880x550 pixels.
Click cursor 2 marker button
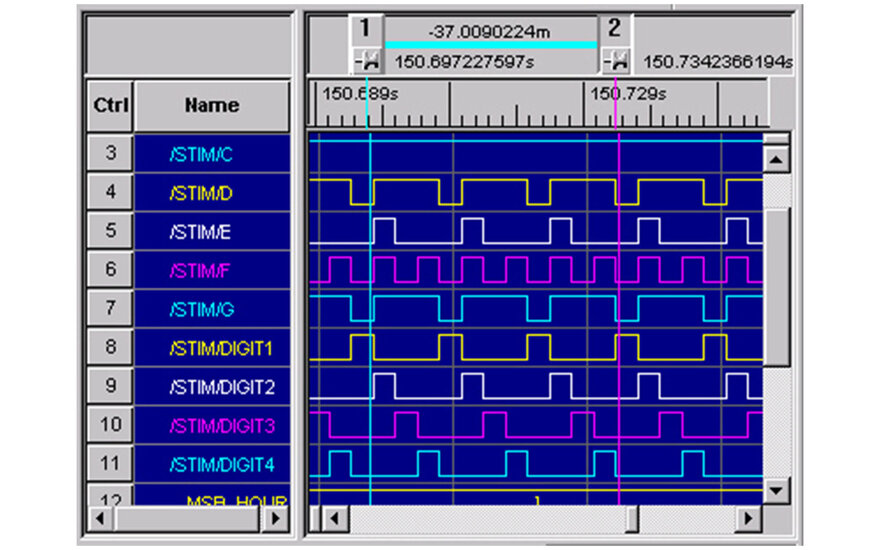click(x=615, y=28)
